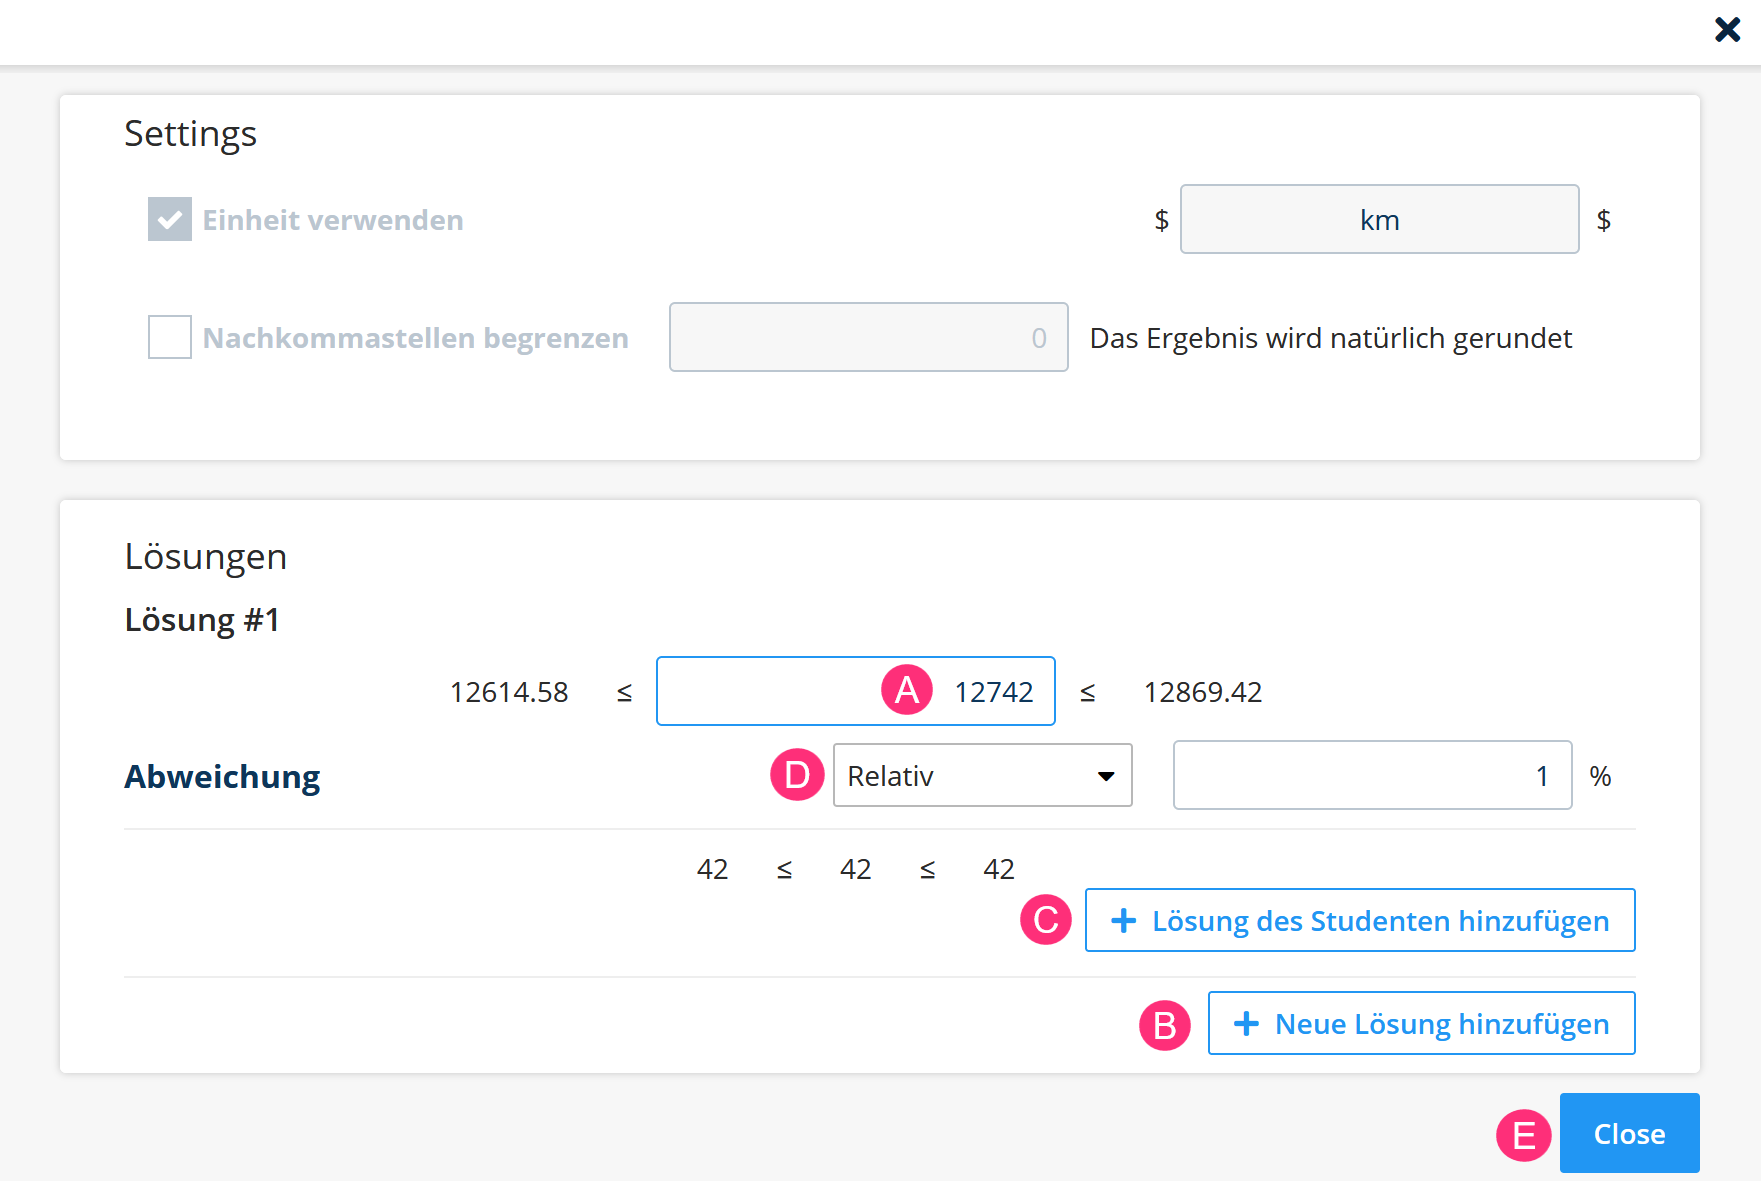Viewport: 1761px width, 1181px height.
Task: Click the deviation percentage field showing 1
Action: [x=1372, y=775]
